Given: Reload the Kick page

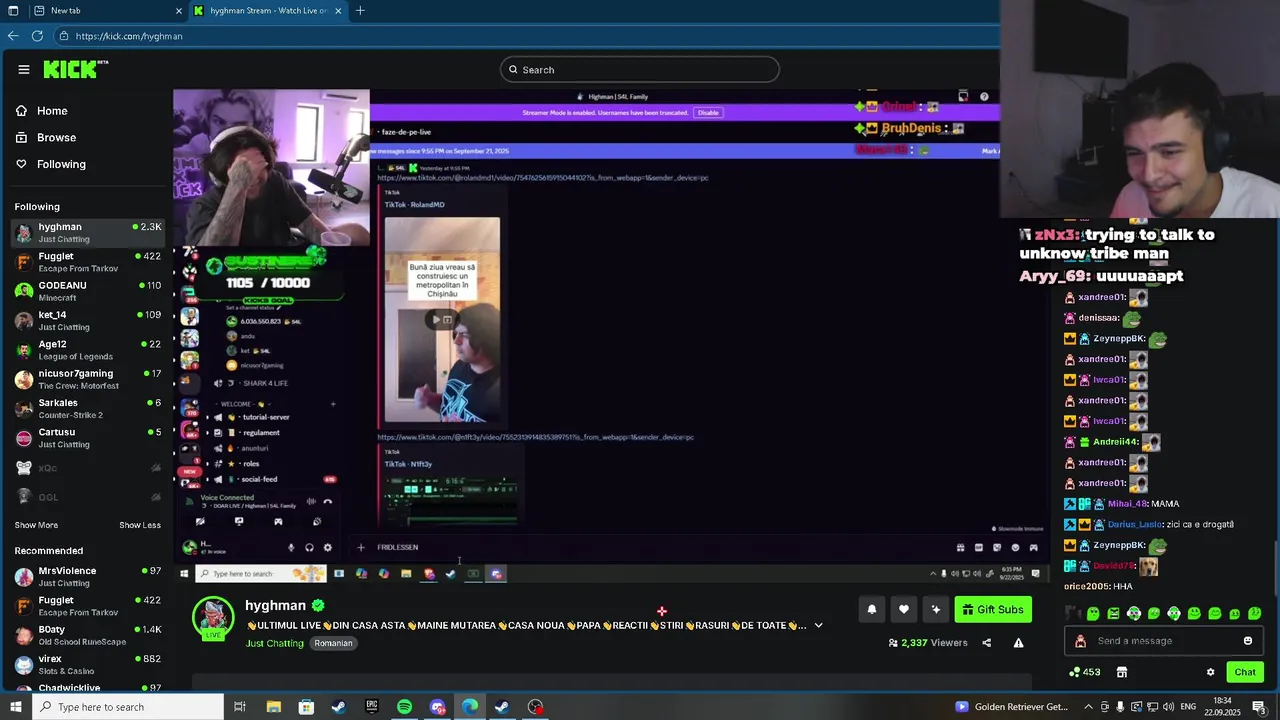Looking at the screenshot, I should (37, 36).
